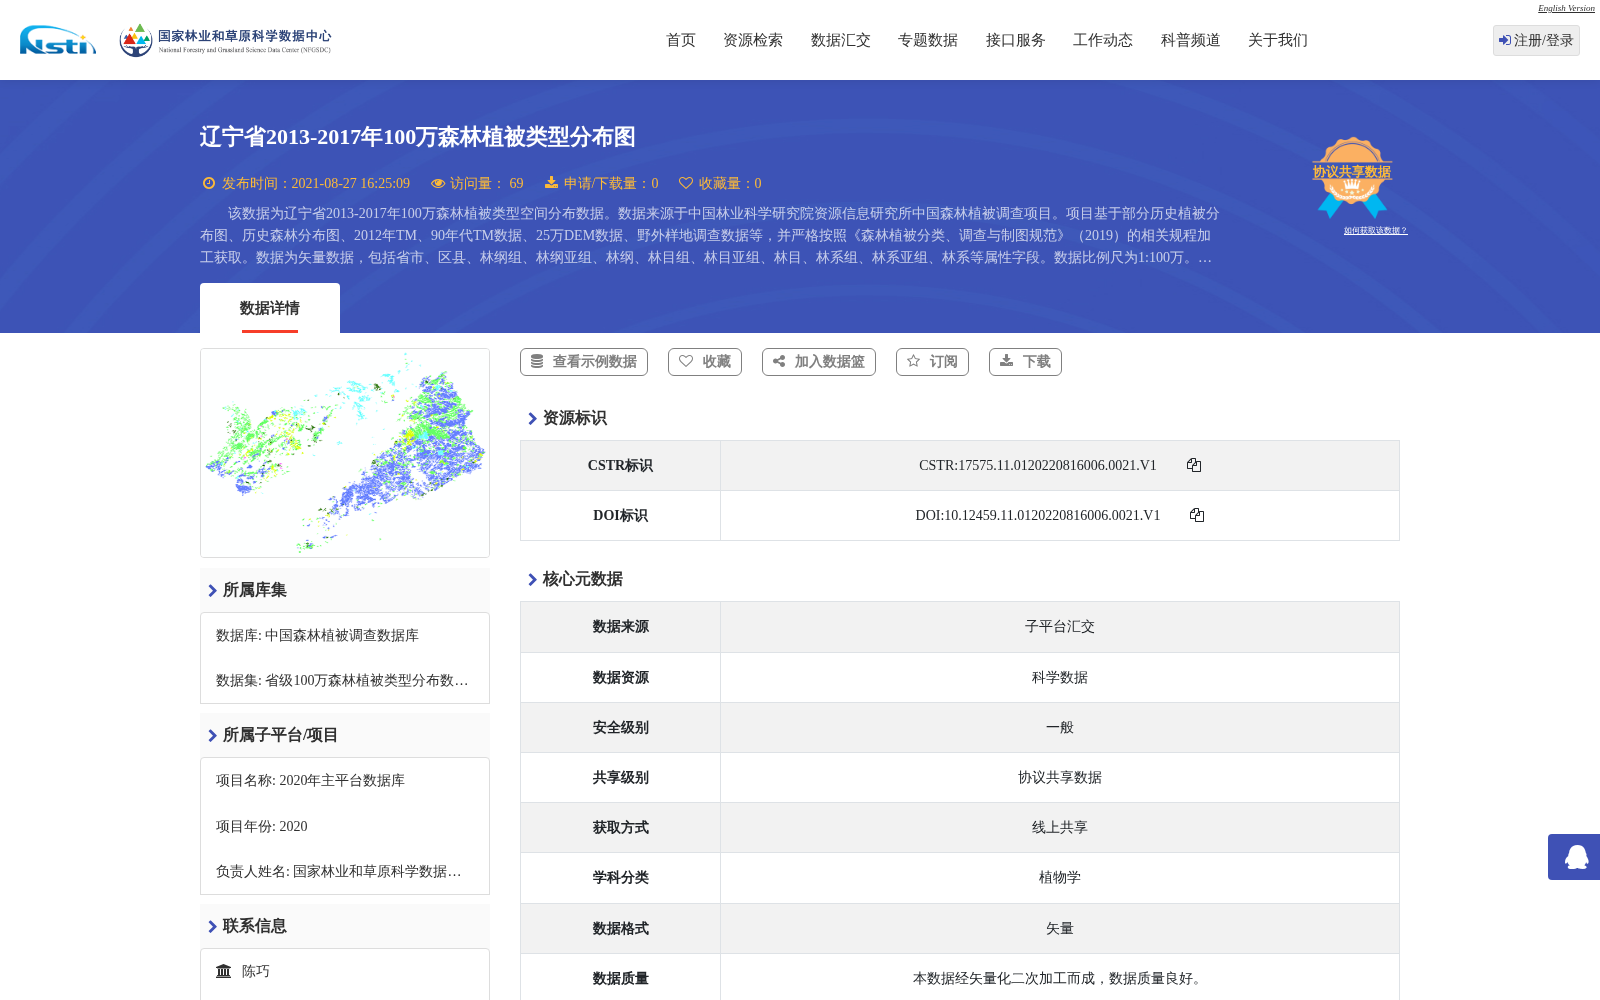Click the heart icon beside 收藏量
The height and width of the screenshot is (1000, 1600).
[686, 183]
